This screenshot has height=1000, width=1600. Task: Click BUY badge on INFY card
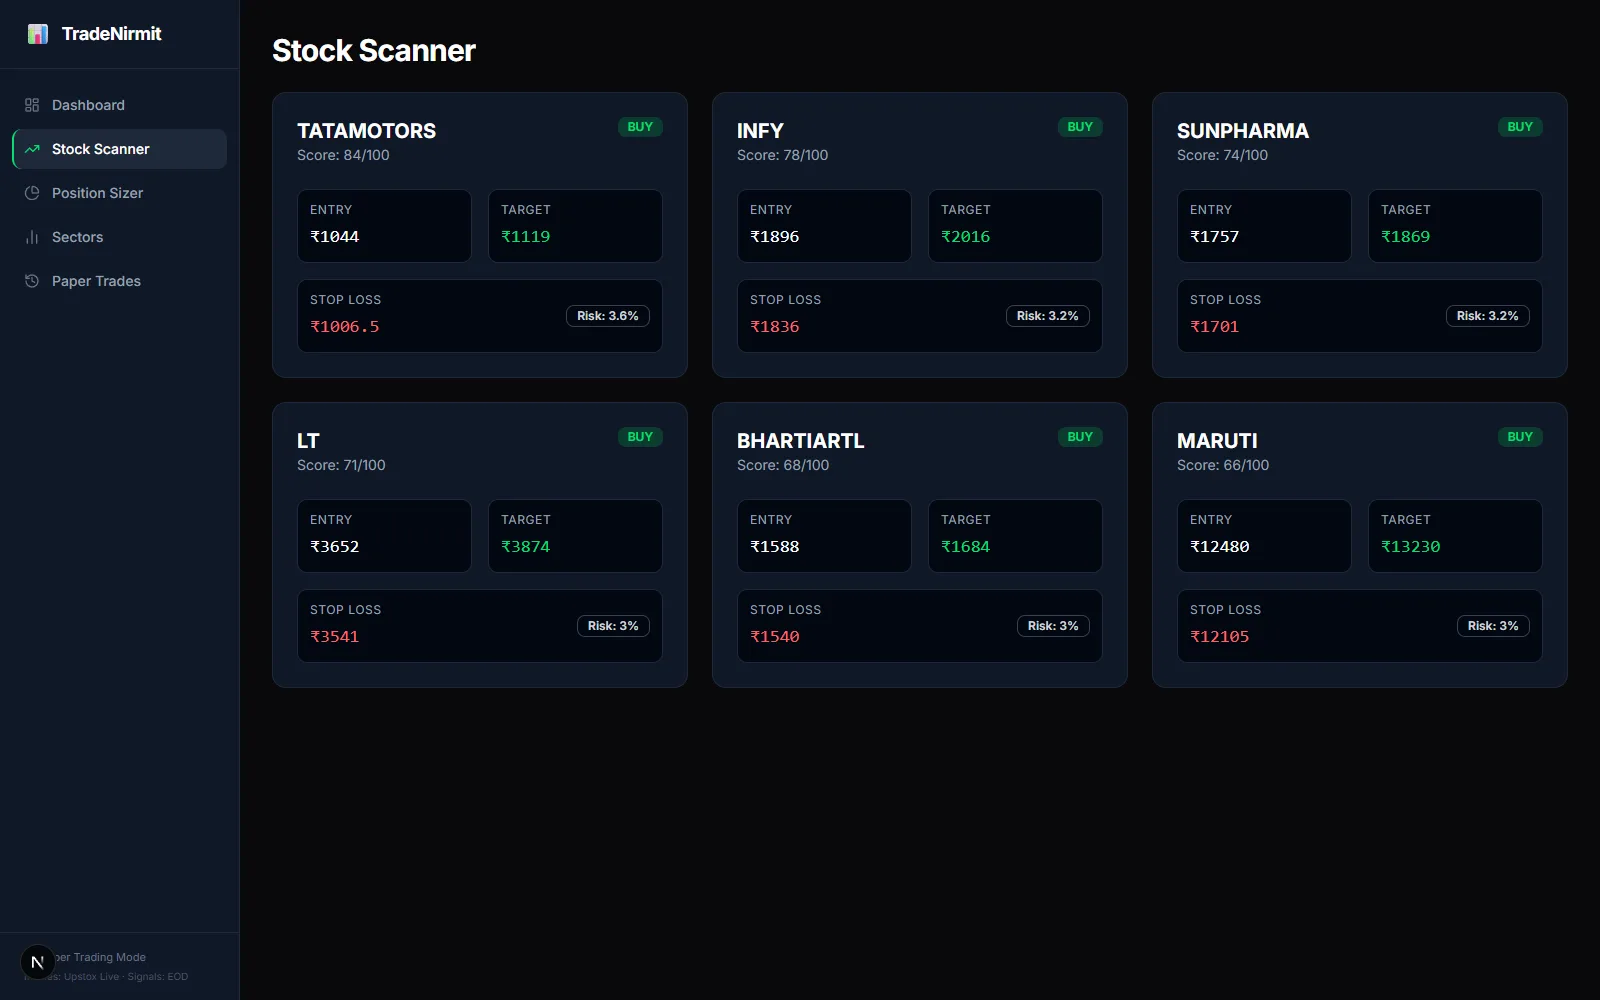click(1080, 127)
